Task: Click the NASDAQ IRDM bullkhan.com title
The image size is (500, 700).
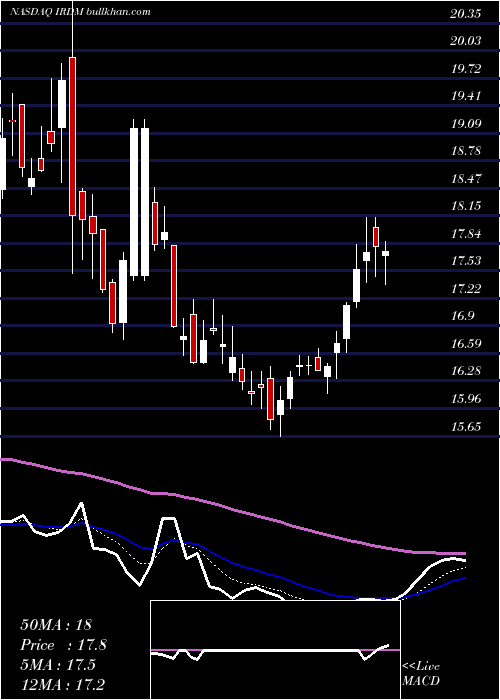Action: point(81,12)
